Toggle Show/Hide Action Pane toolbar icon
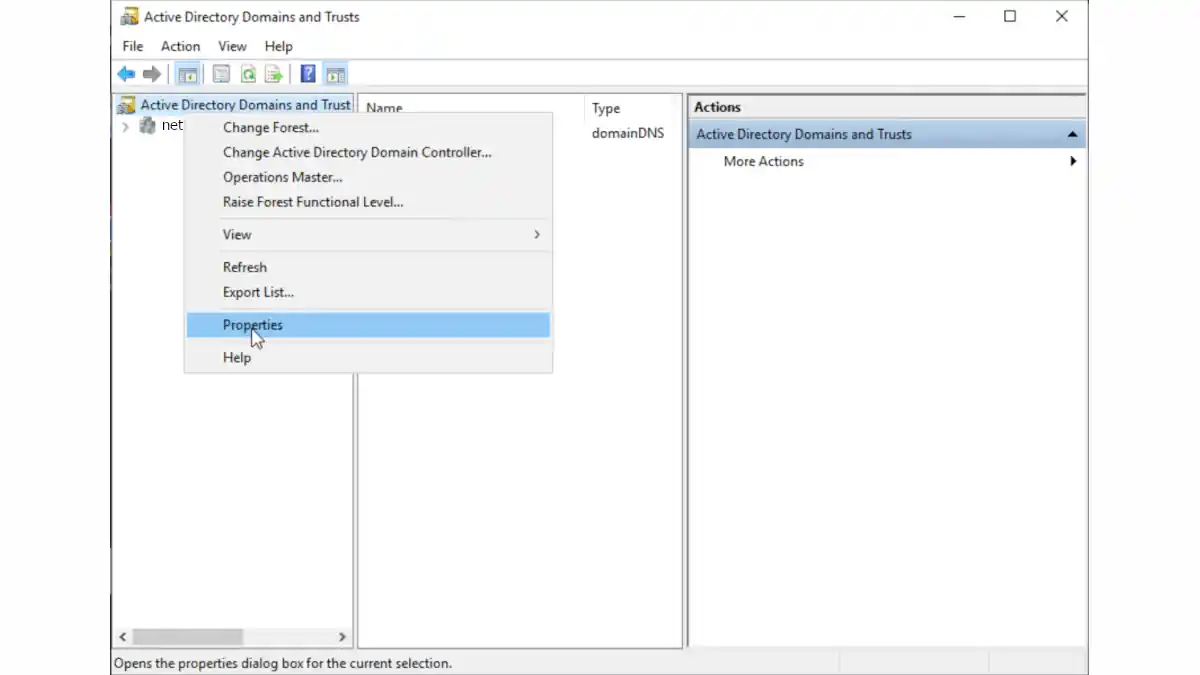Viewport: 1200px width, 675px height. pos(335,74)
